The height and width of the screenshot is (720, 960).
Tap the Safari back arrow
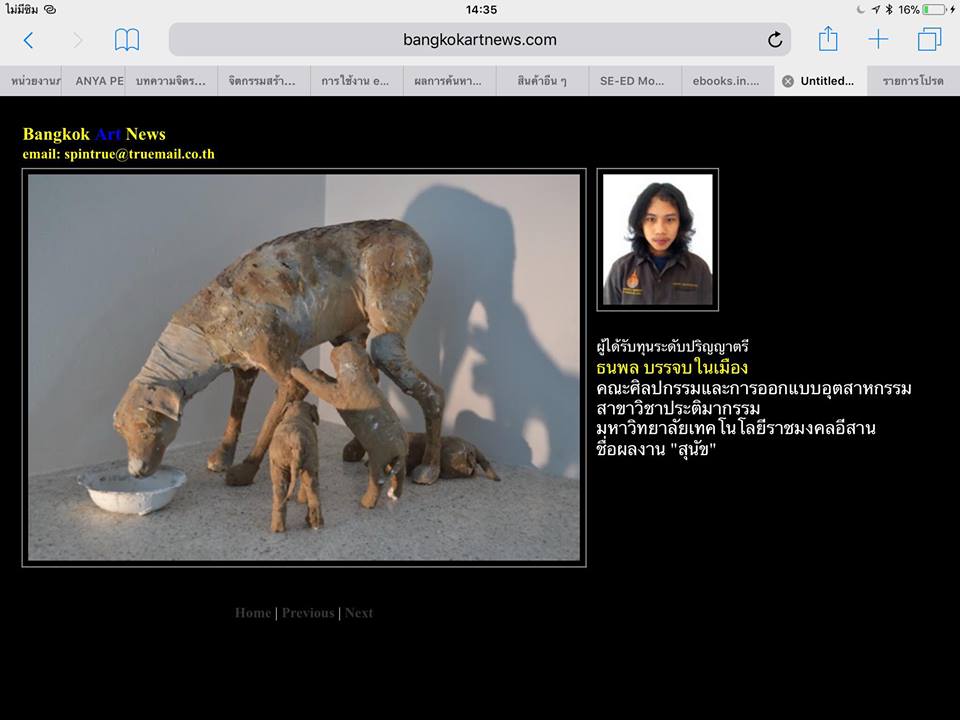coord(28,40)
